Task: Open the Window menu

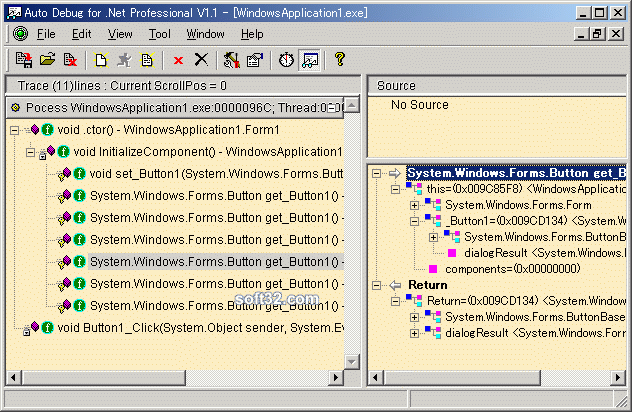Action: point(205,34)
